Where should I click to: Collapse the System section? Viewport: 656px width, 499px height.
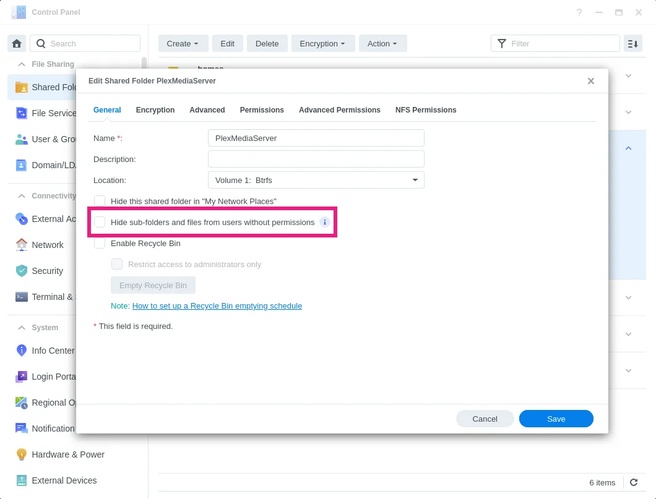21,328
